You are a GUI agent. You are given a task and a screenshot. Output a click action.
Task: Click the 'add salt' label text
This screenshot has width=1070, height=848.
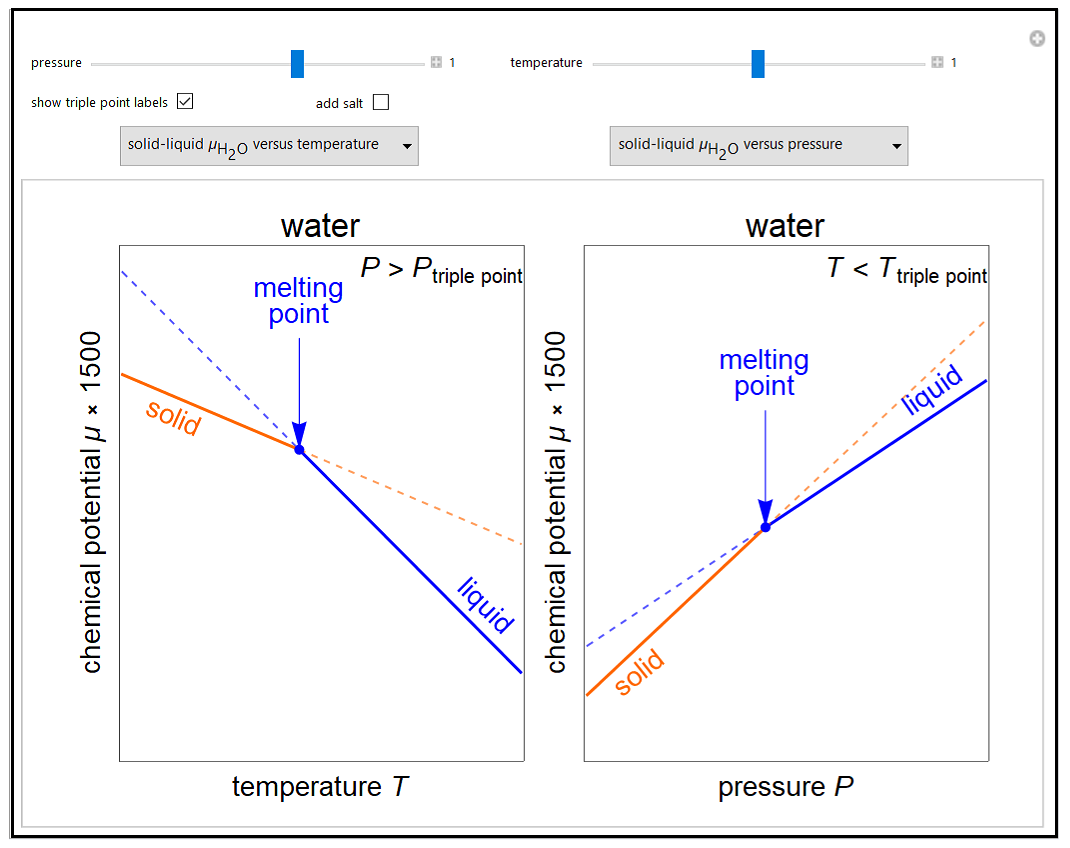339,103
